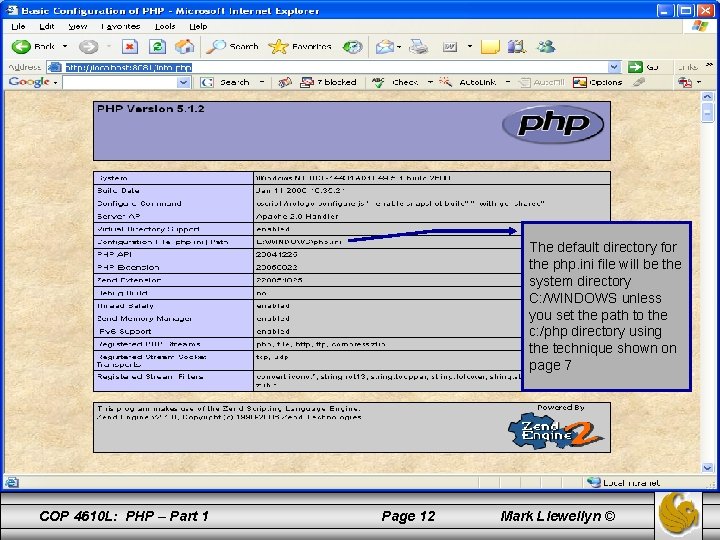Expand the Mail button dropdown arrow
This screenshot has height=540, width=720.
[x=399, y=46]
